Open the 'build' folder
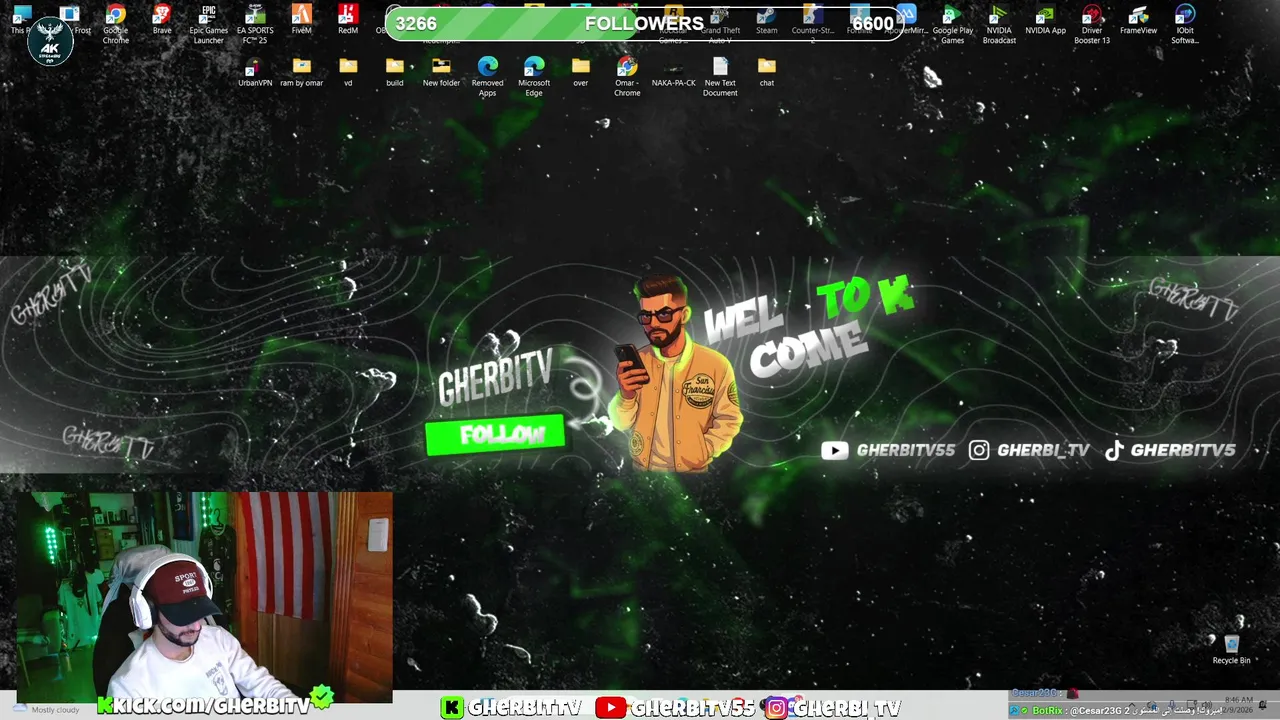The width and height of the screenshot is (1280, 720). pyautogui.click(x=395, y=72)
